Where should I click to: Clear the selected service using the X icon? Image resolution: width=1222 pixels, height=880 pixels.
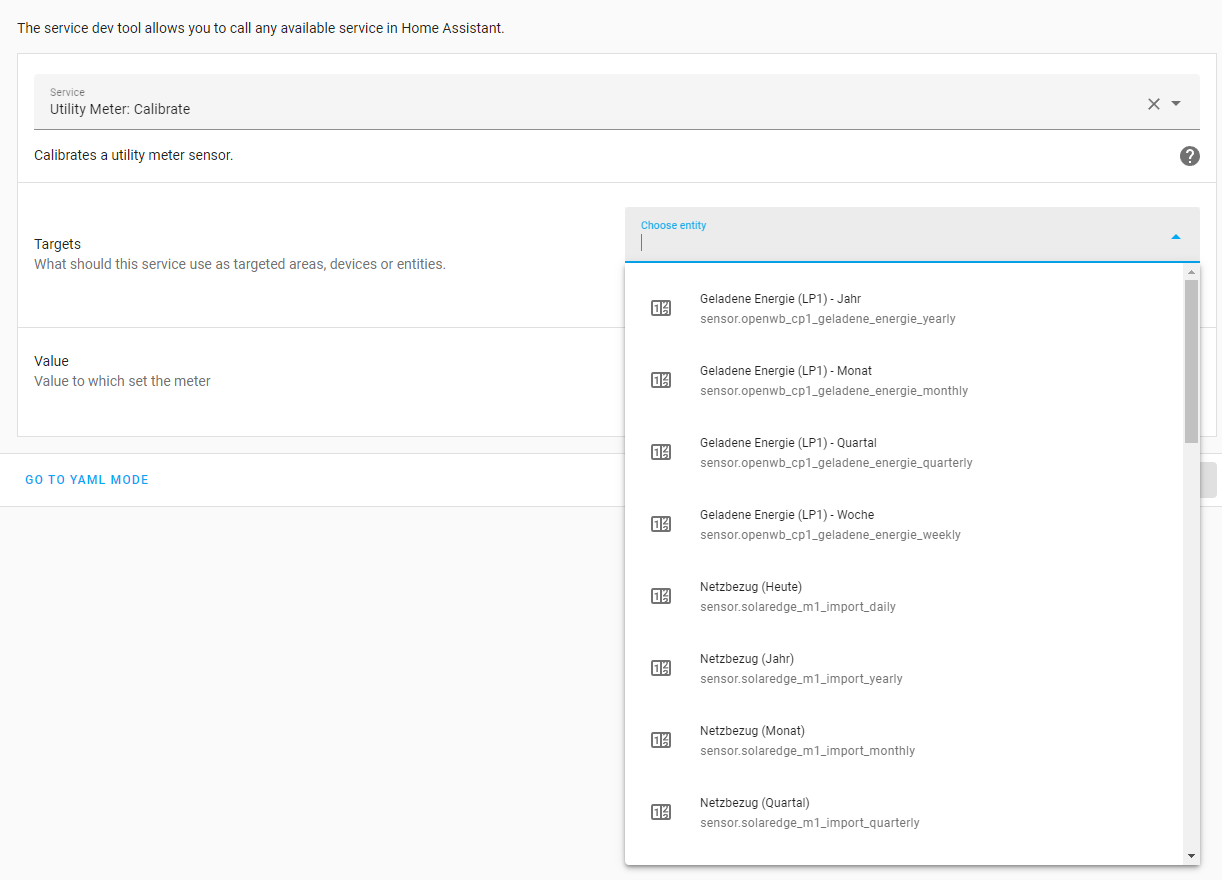tap(1153, 103)
